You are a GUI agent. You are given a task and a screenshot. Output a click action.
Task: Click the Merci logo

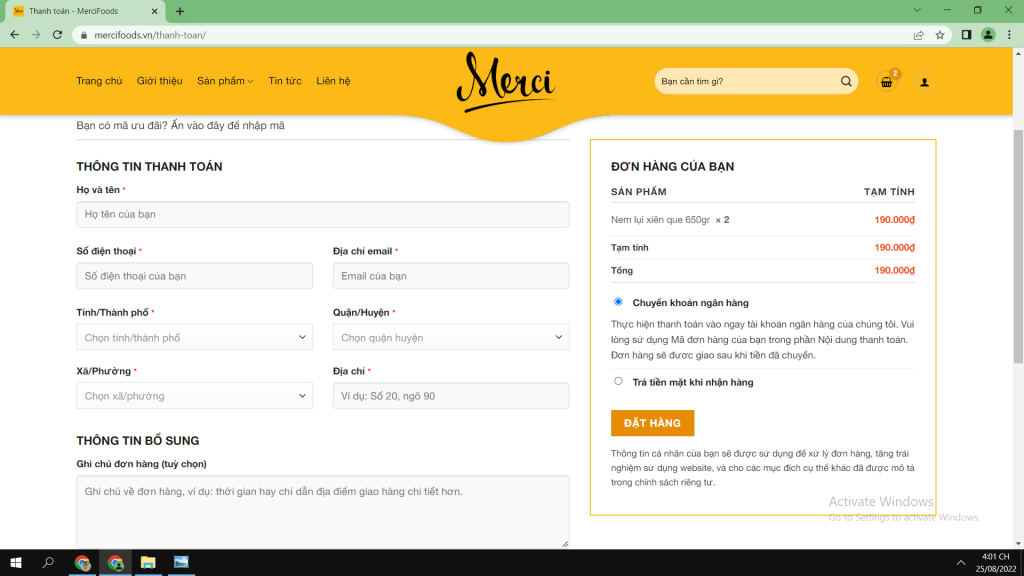click(506, 82)
